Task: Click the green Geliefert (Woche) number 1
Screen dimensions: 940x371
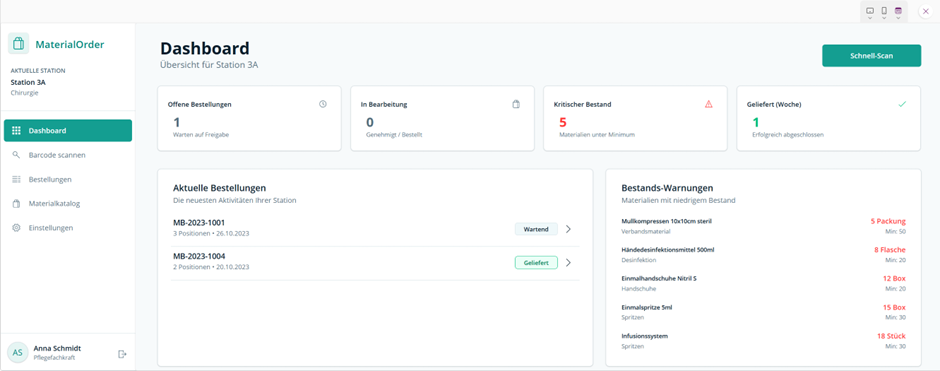Action: [x=755, y=122]
